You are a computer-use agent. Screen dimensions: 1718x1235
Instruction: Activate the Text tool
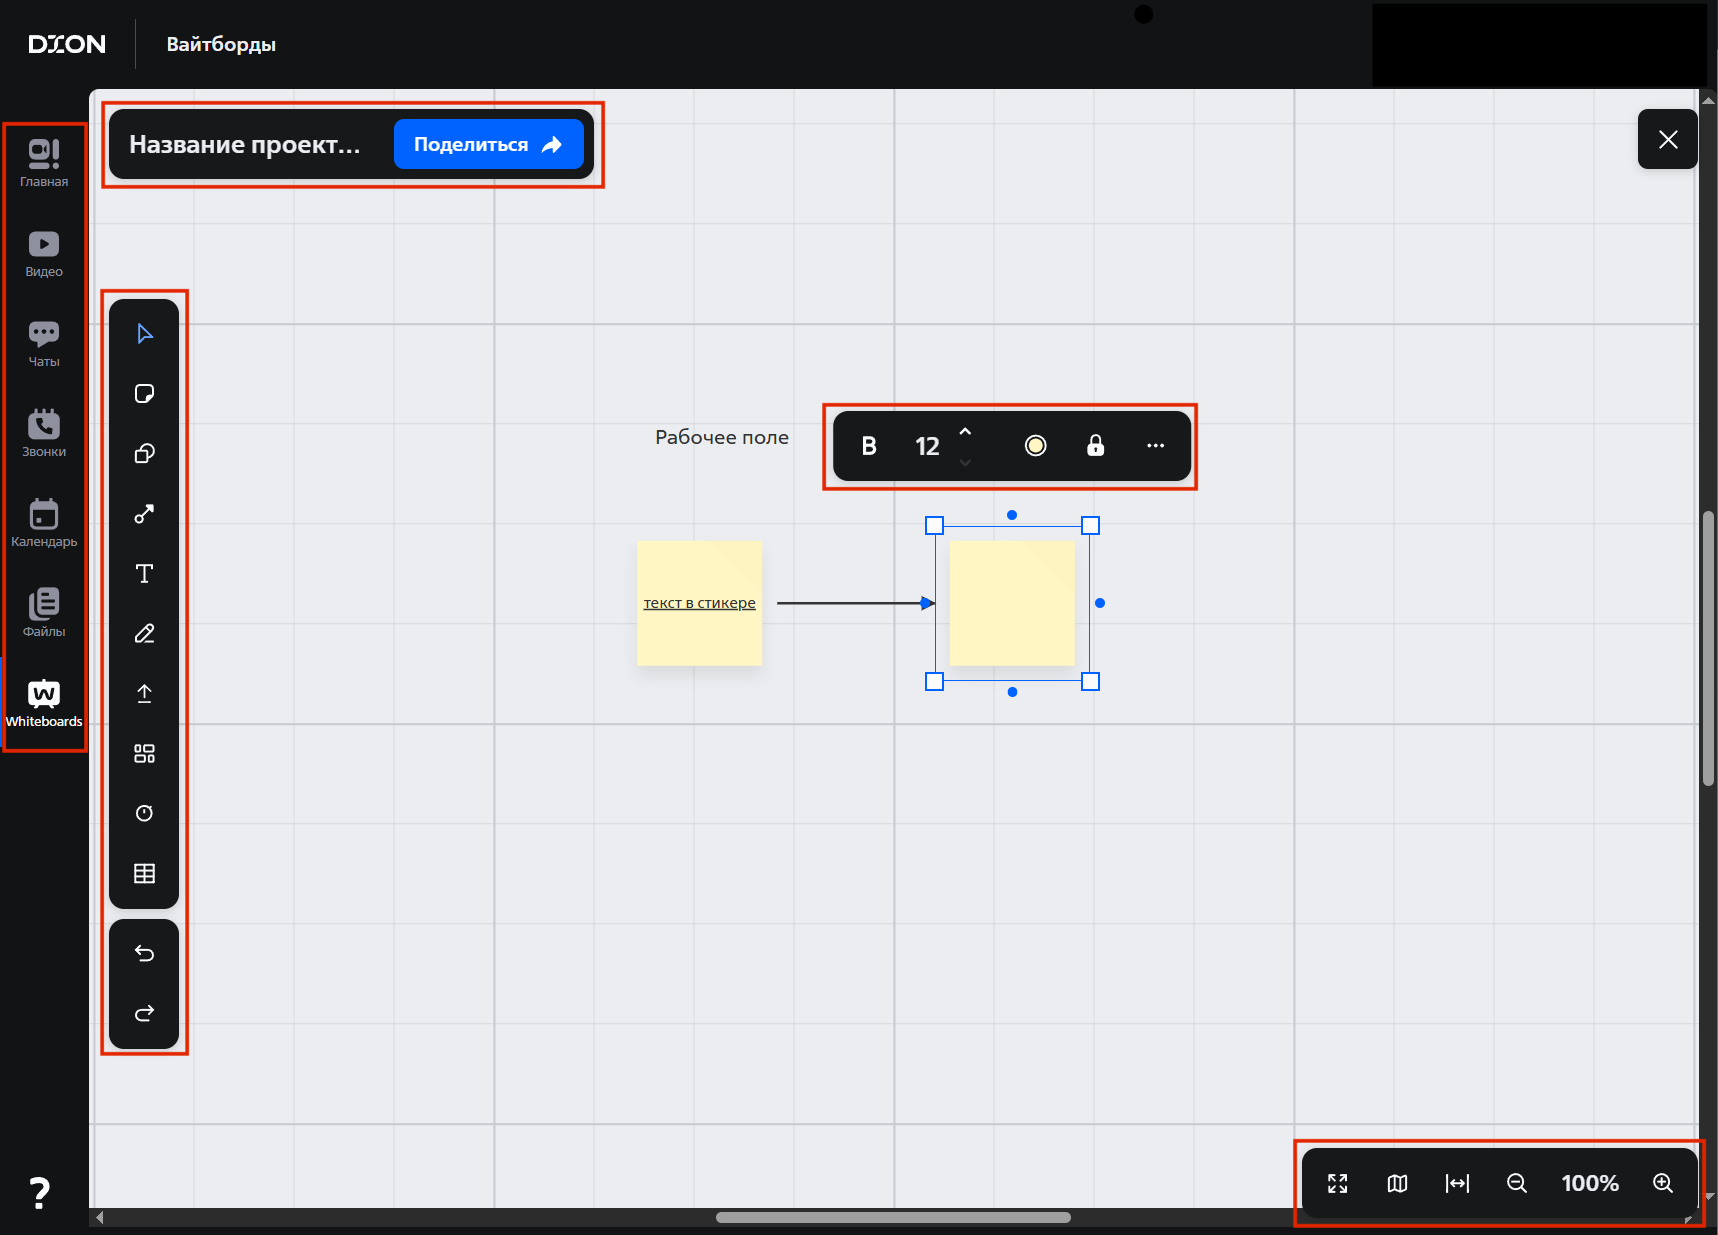coord(144,573)
